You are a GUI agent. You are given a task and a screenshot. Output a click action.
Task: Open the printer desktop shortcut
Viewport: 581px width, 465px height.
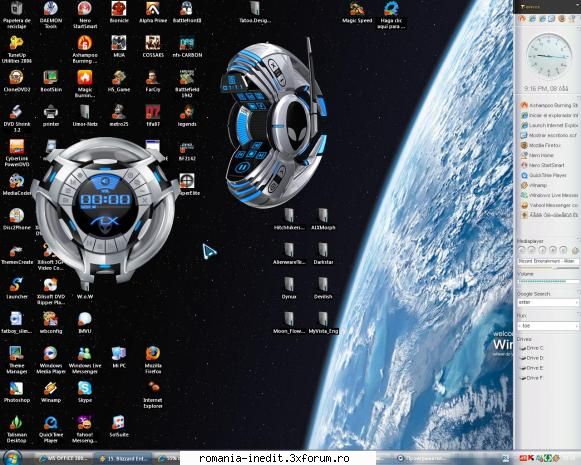click(51, 116)
